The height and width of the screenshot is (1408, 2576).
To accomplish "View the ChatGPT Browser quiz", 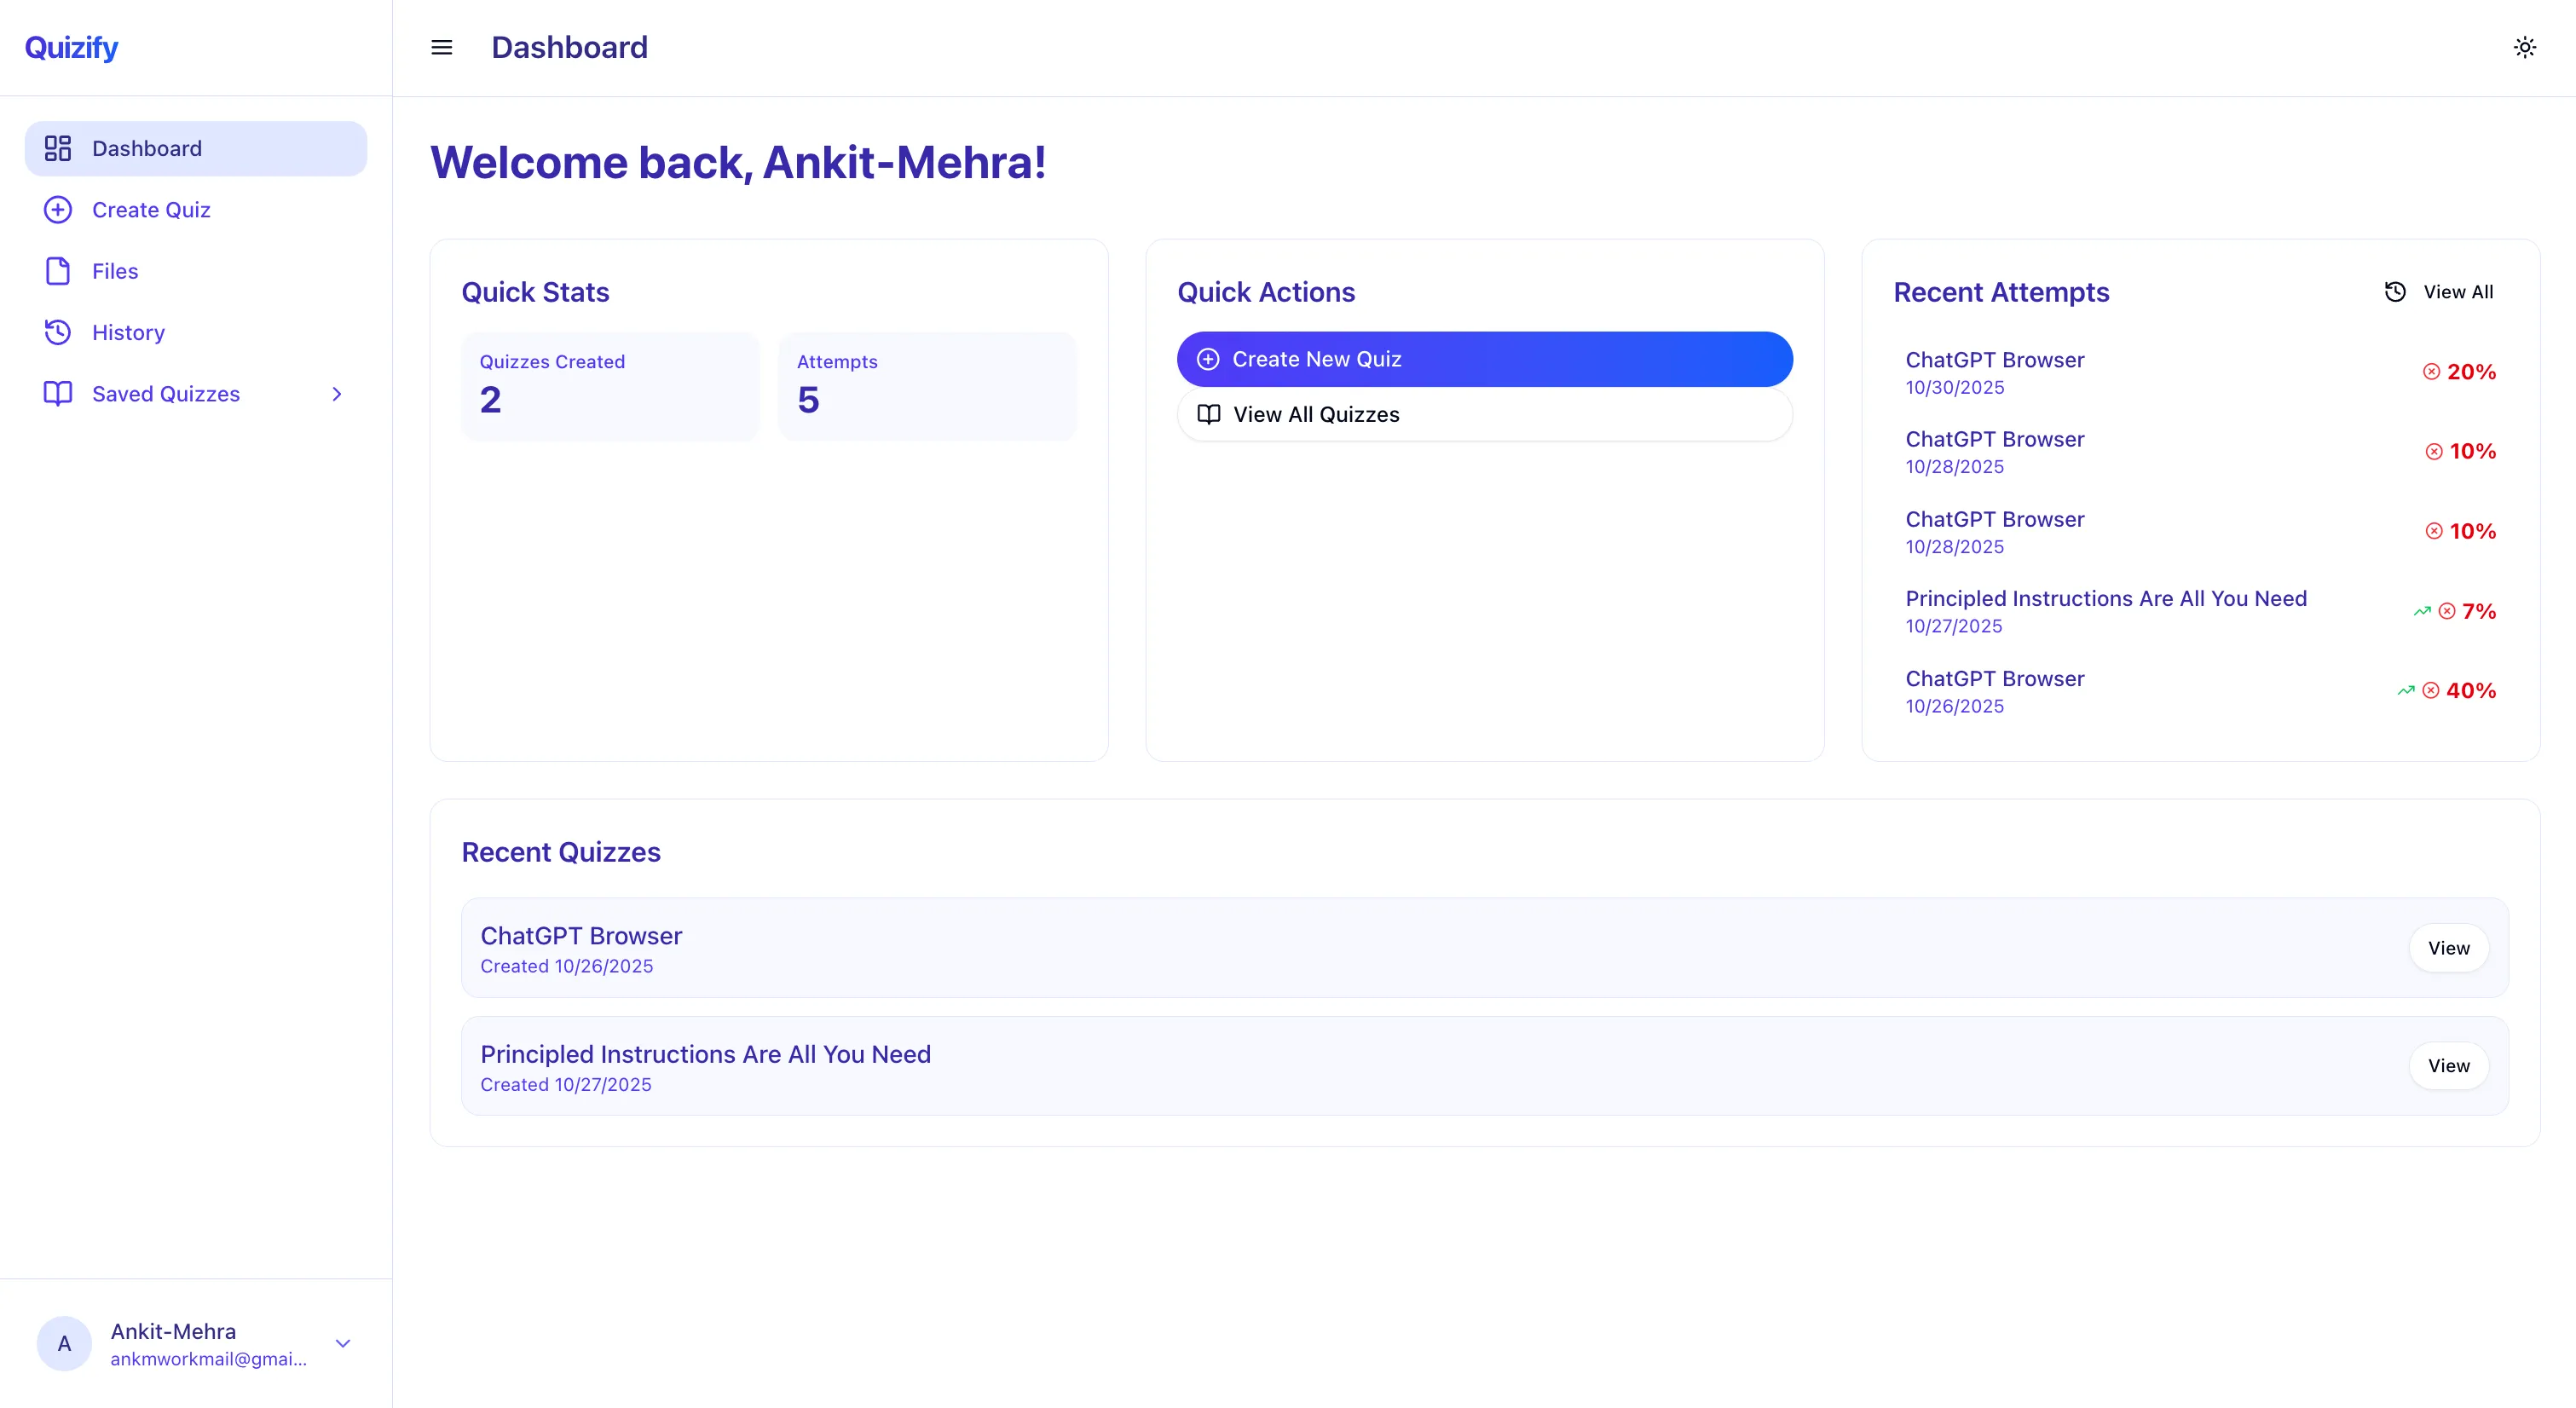I will tap(2448, 947).
